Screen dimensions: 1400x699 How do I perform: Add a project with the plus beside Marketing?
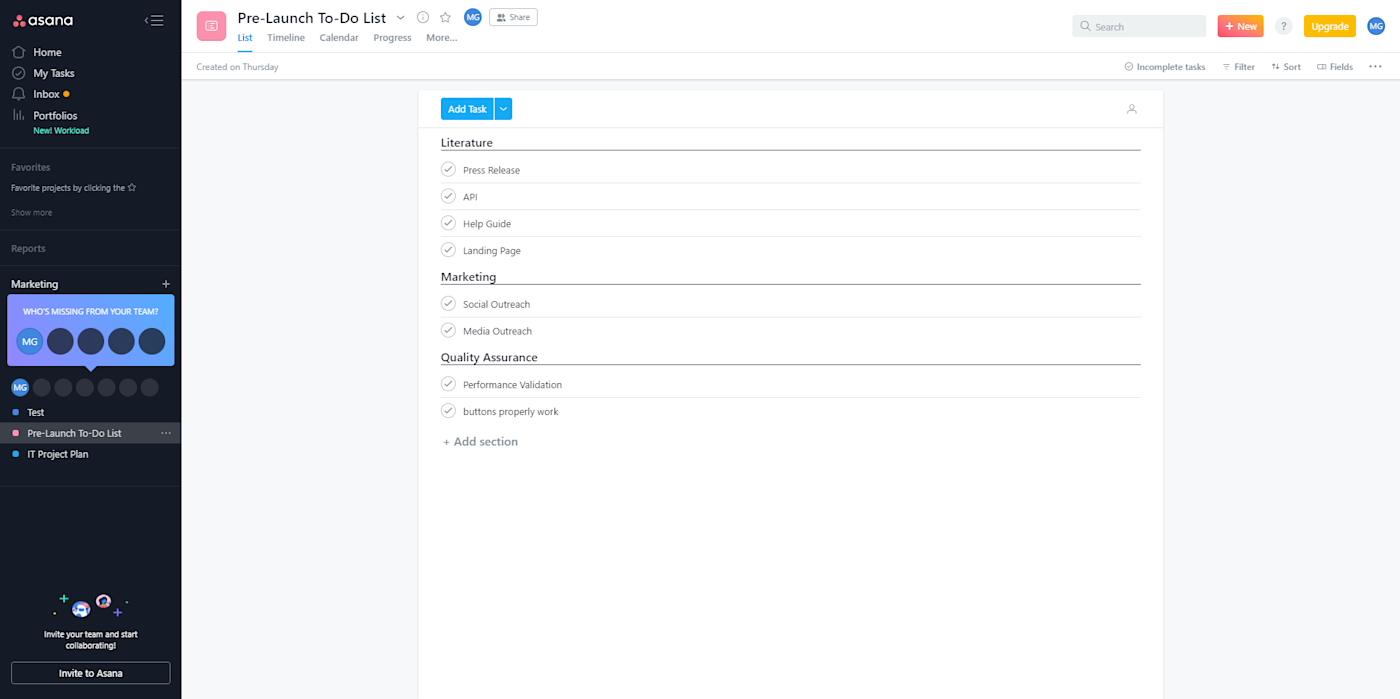[x=166, y=284]
